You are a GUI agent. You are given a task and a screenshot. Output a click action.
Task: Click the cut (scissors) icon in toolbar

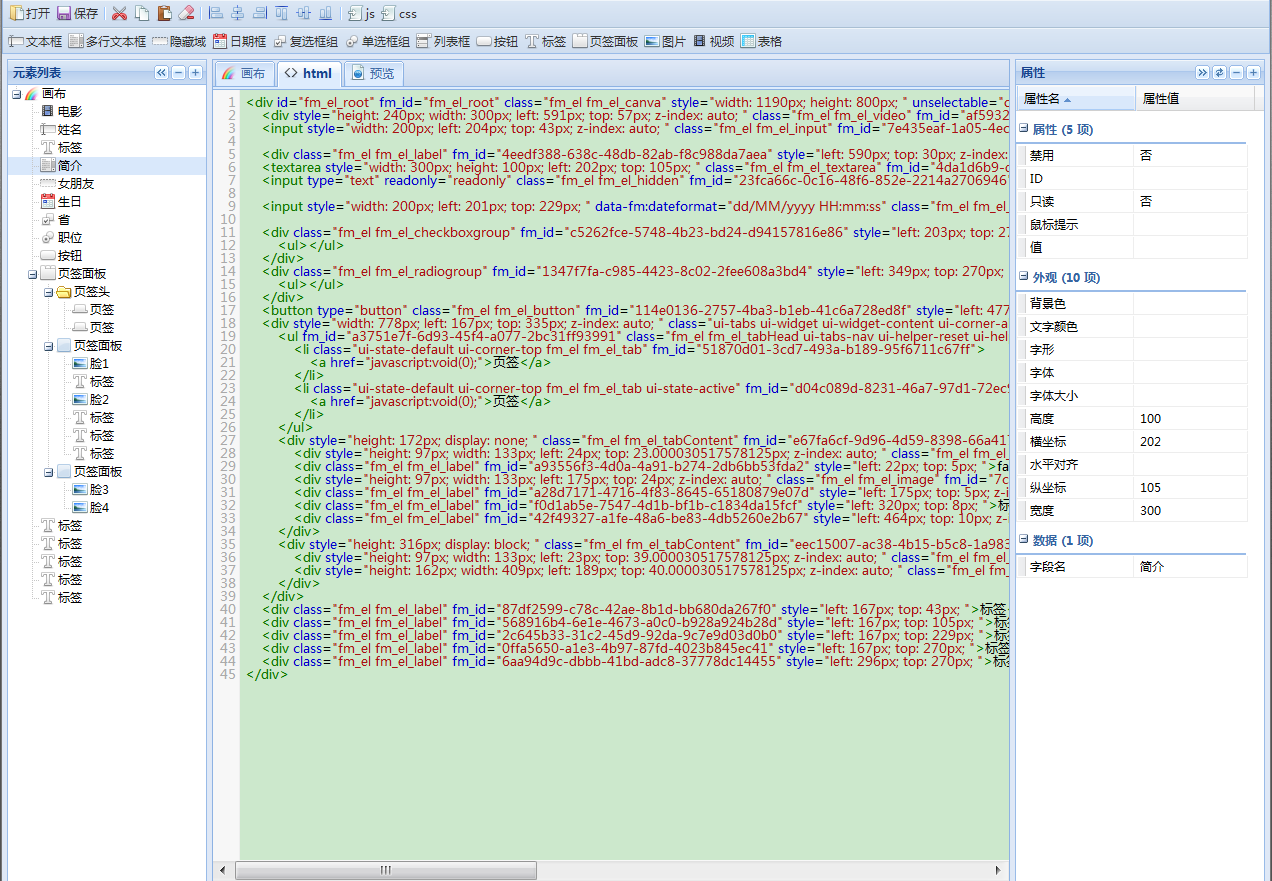[x=119, y=13]
